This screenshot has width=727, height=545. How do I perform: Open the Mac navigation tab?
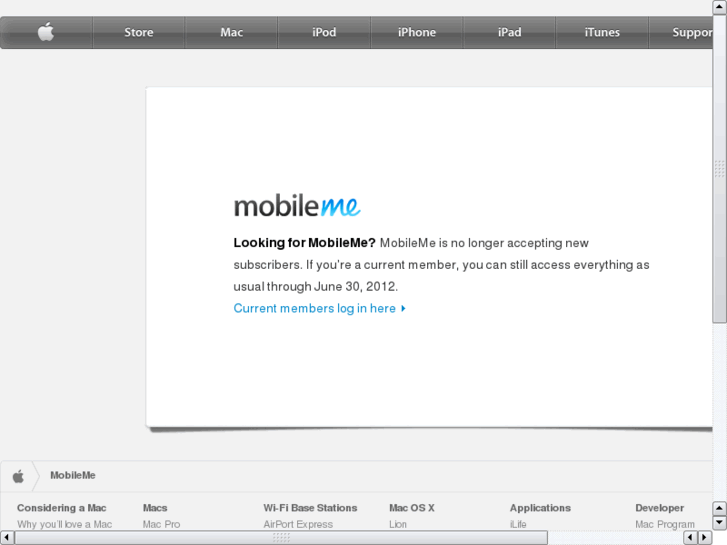(x=231, y=32)
